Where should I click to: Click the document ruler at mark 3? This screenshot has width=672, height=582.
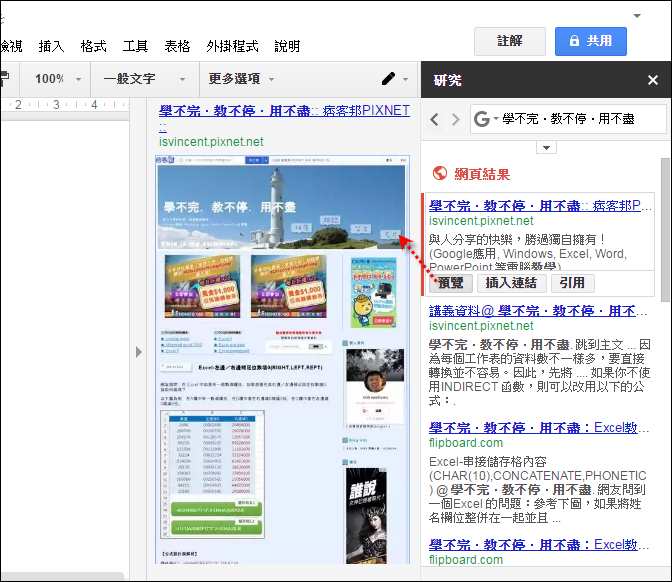pos(56,105)
